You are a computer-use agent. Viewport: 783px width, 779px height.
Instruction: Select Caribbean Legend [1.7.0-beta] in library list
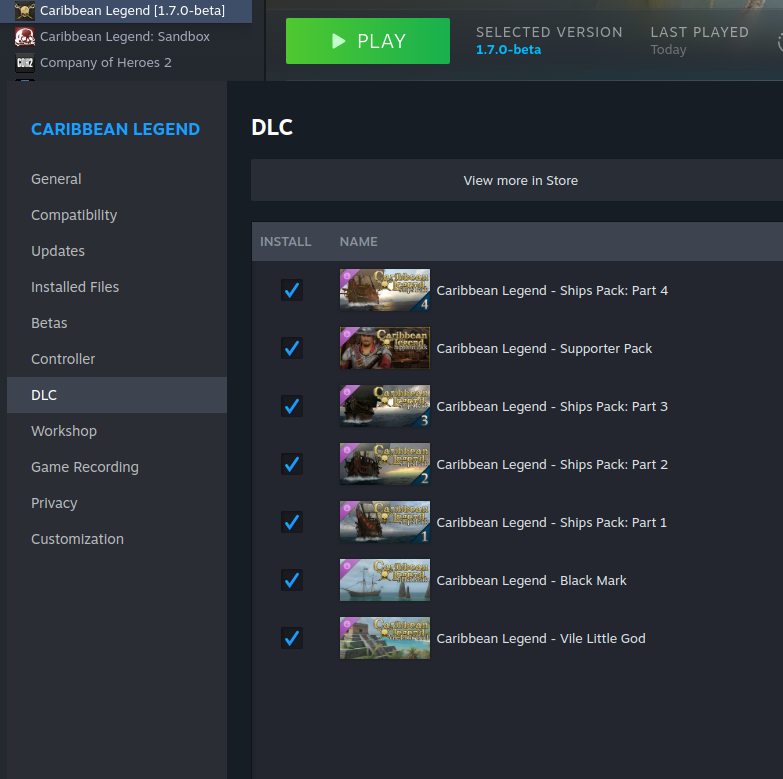[126, 10]
